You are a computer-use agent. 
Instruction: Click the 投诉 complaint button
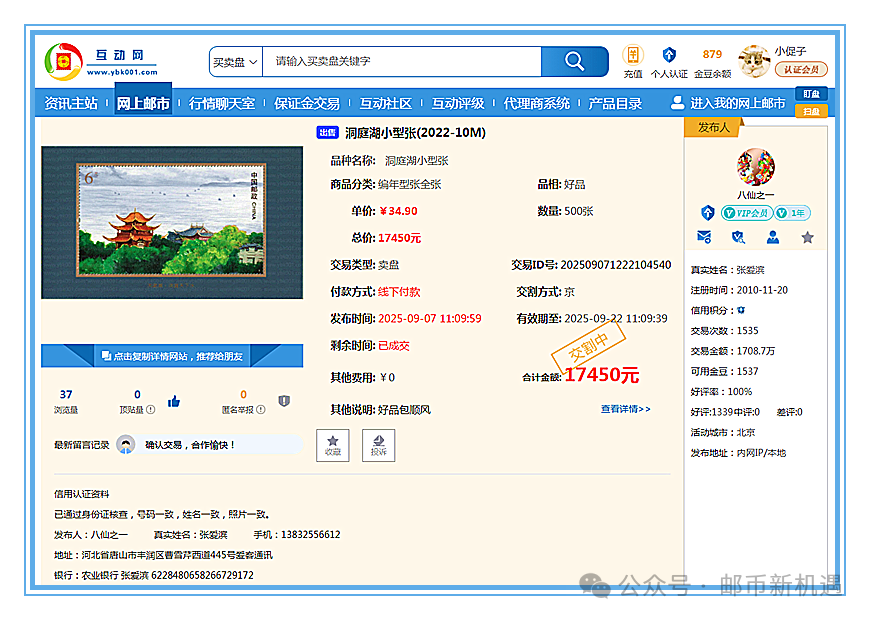(x=378, y=445)
